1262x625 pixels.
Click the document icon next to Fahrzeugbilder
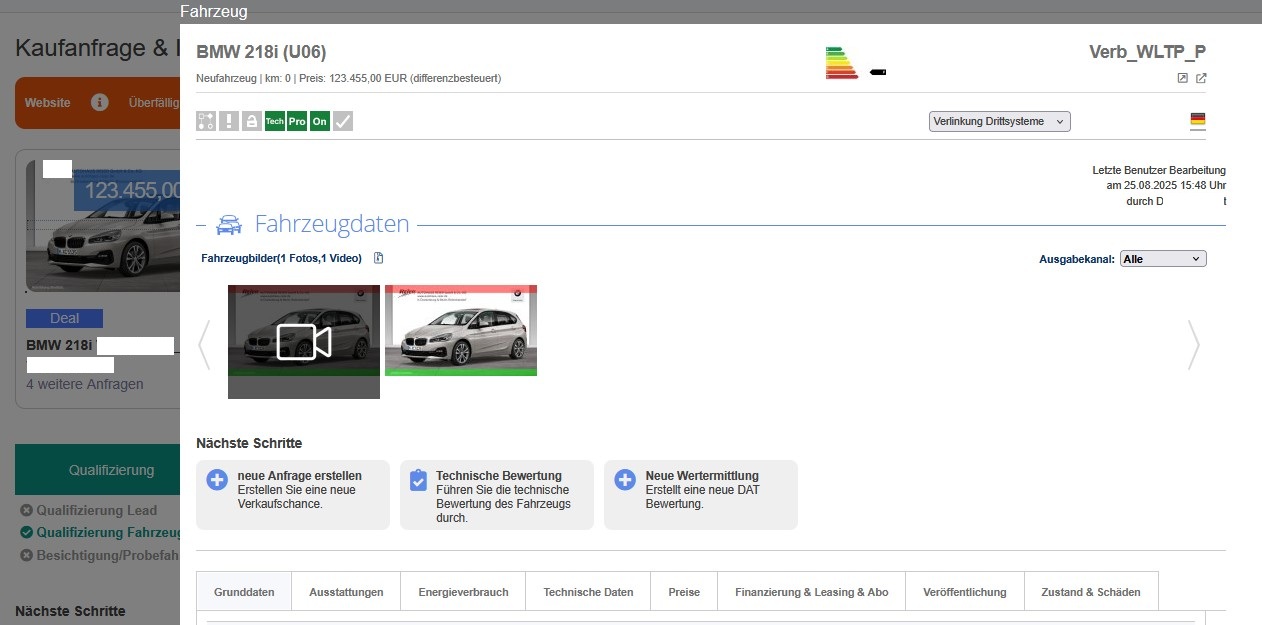coord(379,258)
